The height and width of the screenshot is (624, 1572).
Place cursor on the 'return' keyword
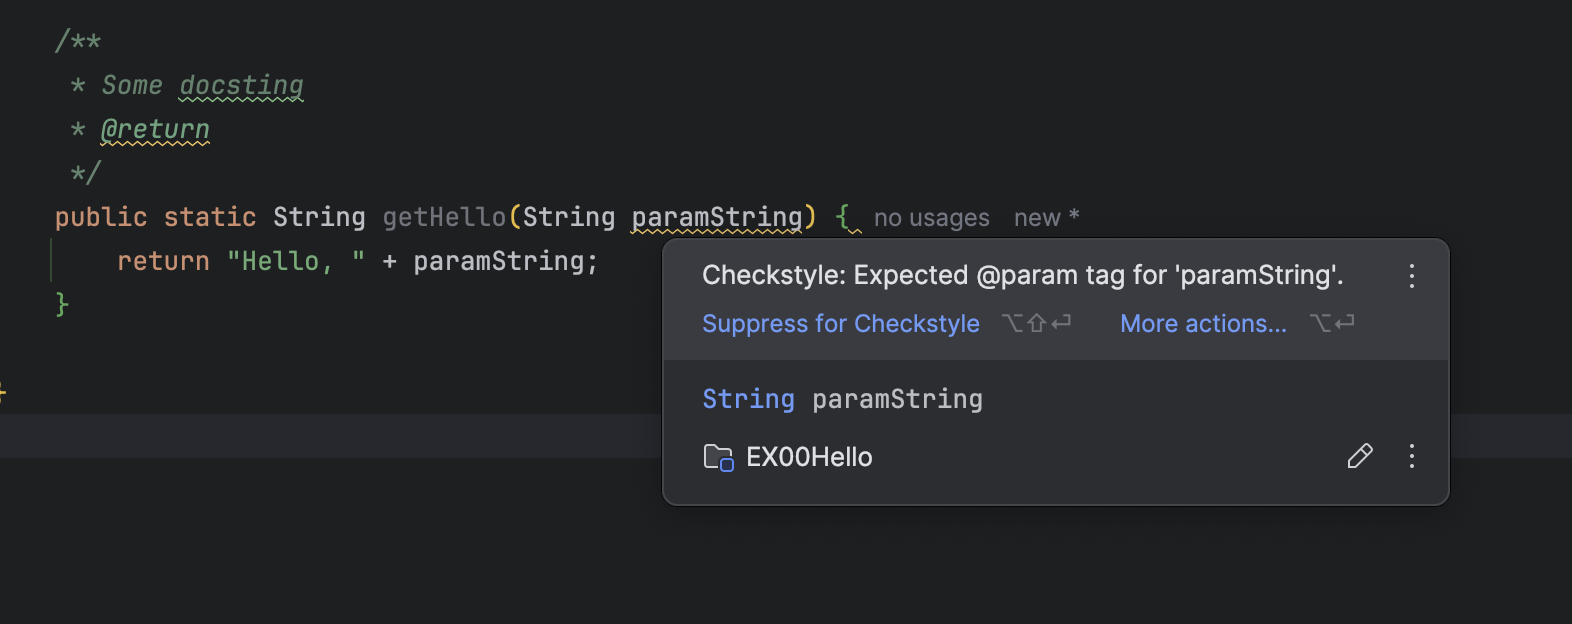163,261
